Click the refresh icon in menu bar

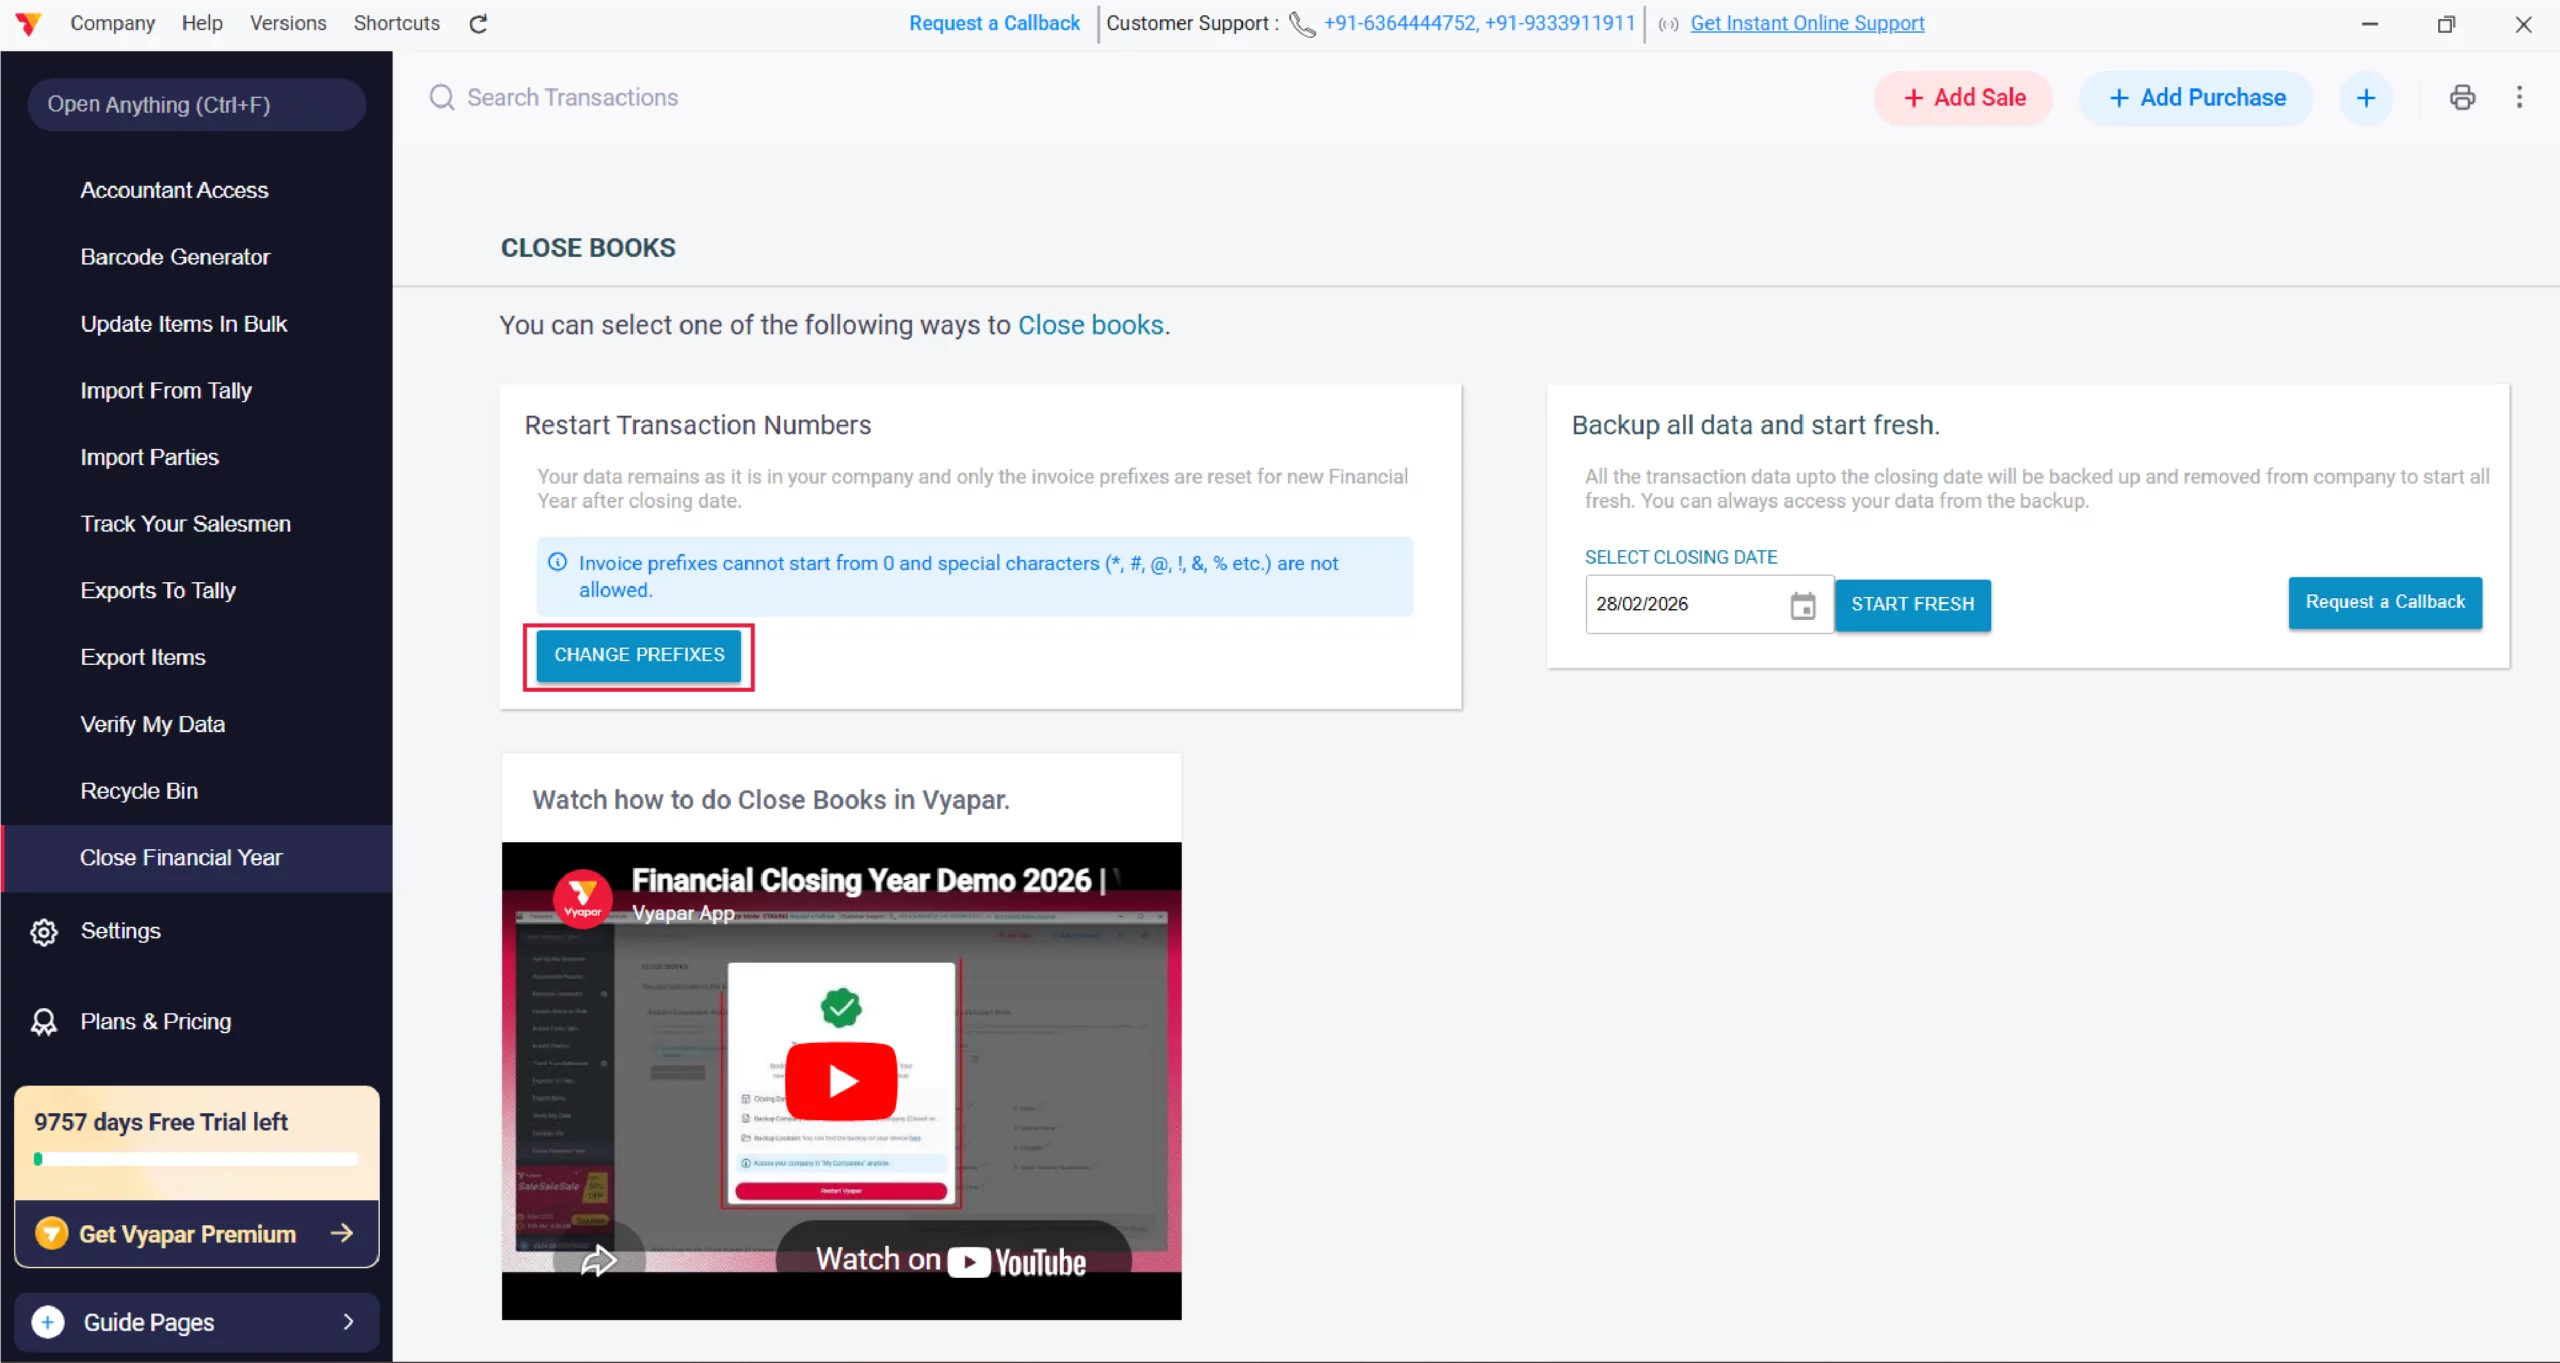478,24
